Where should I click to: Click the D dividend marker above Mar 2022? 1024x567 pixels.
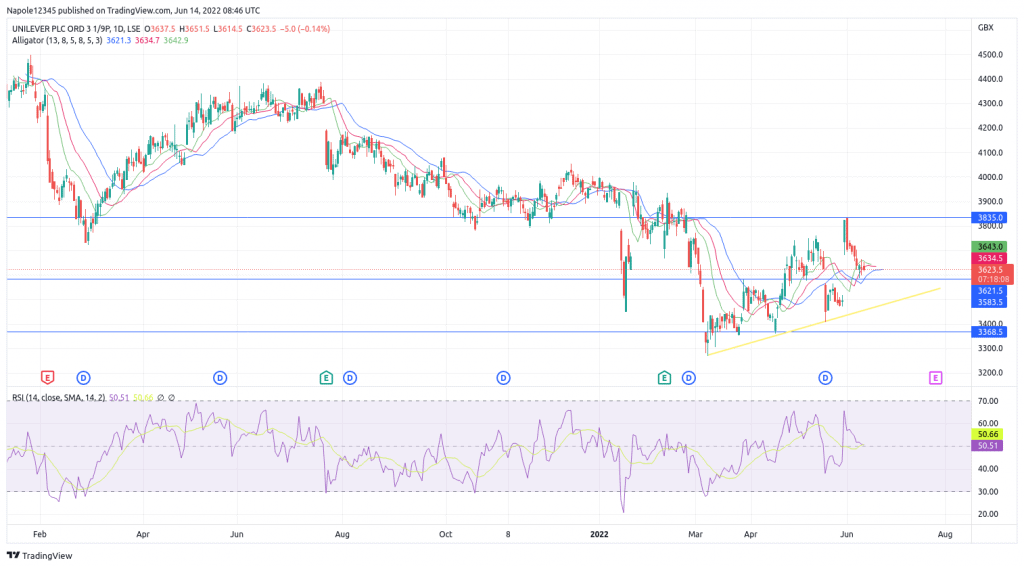tap(688, 378)
